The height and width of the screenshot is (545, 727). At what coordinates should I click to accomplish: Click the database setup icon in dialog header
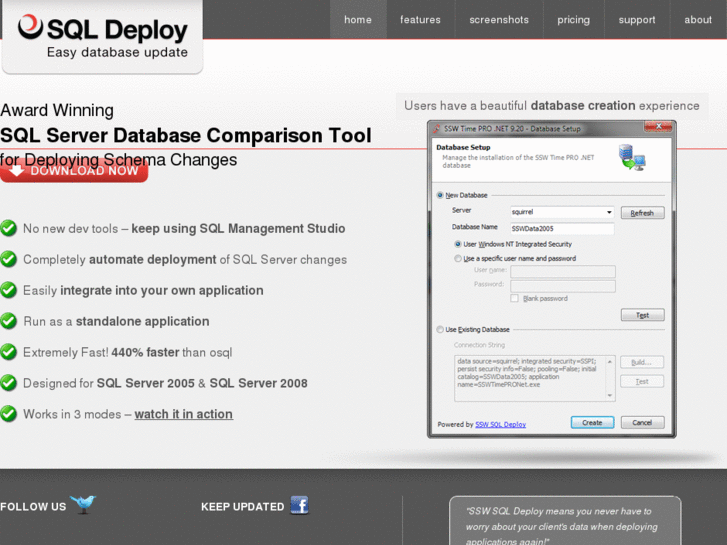point(631,157)
